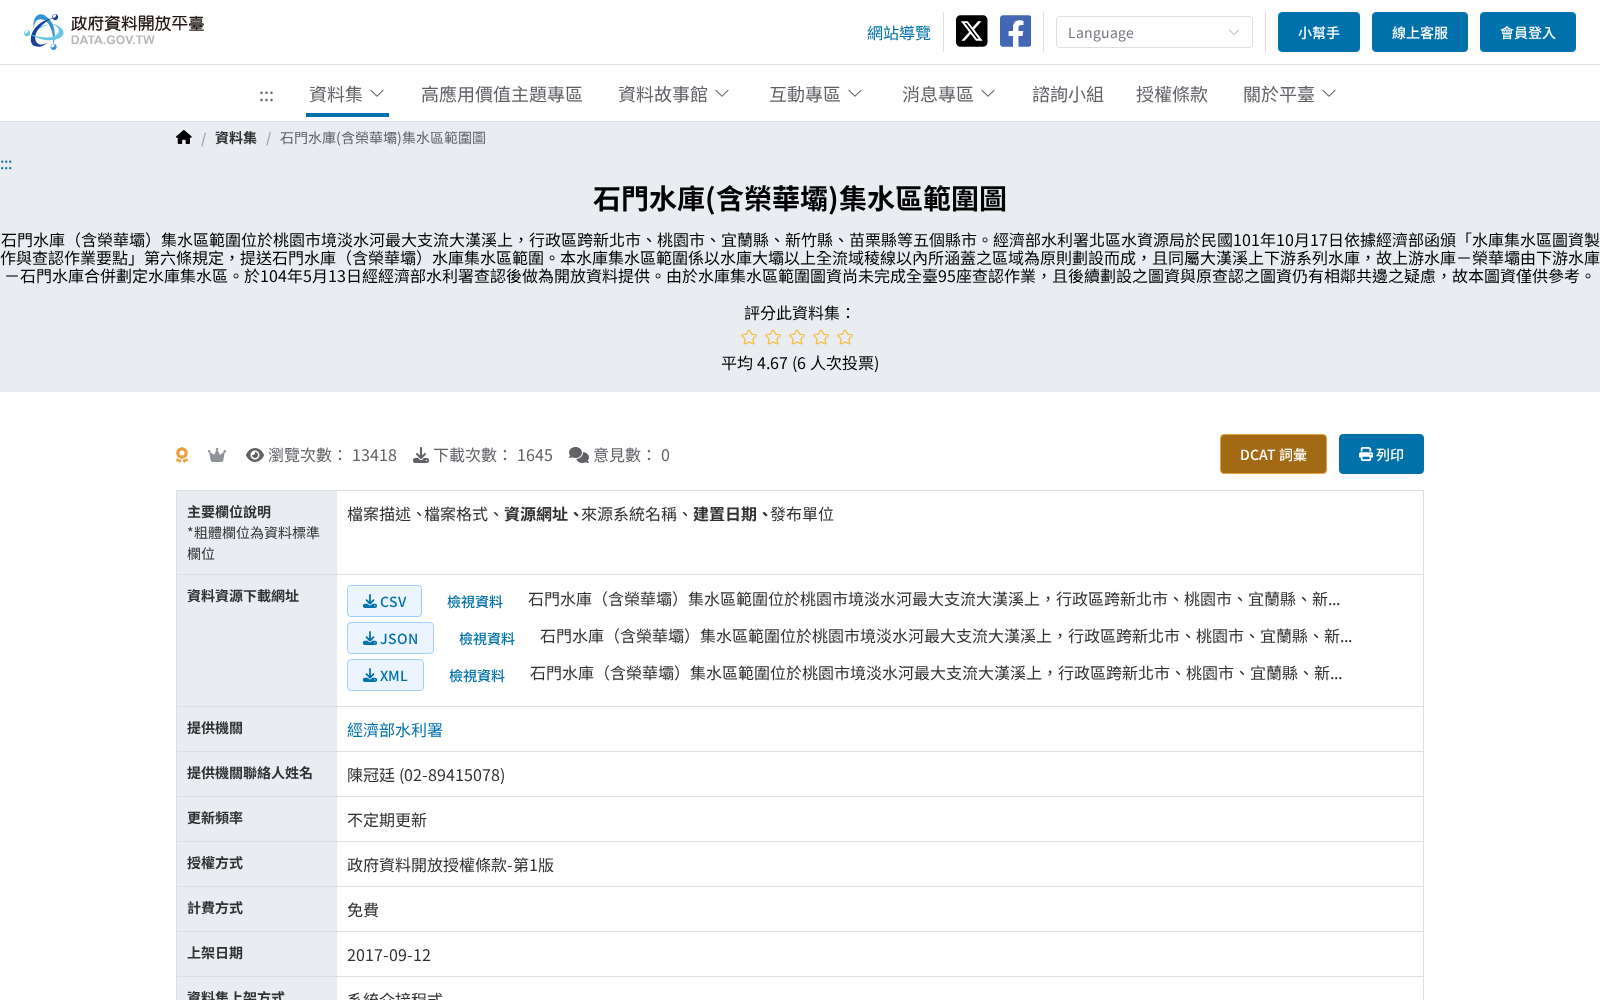Open the 經濟部水利署 agency link
Image resolution: width=1600 pixels, height=1000 pixels.
(x=395, y=730)
